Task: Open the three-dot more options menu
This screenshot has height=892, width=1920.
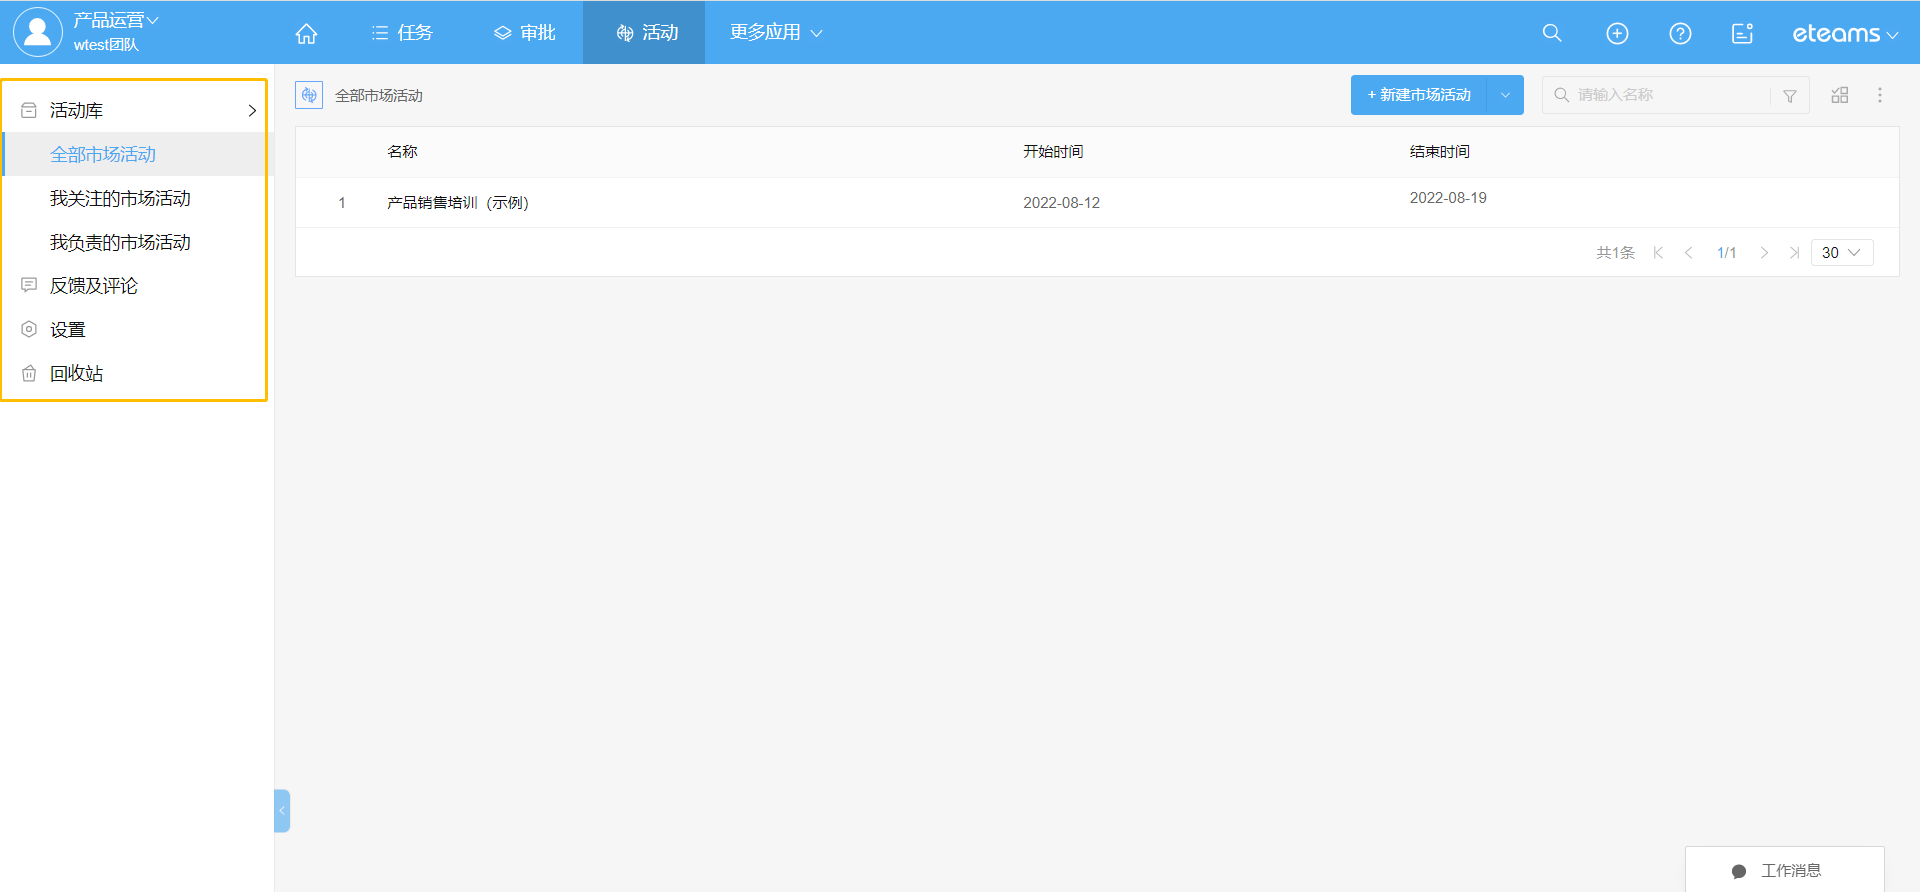Action: click(x=1879, y=95)
